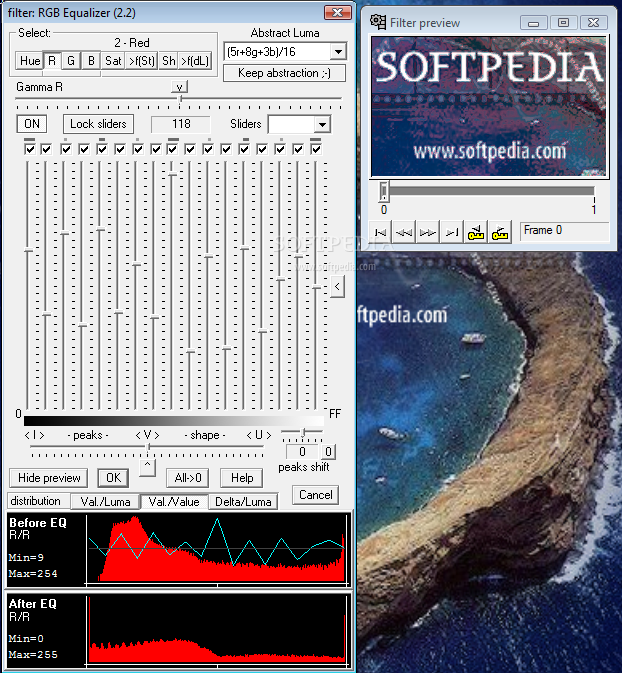Click the '^' arrow button below shape slider
This screenshot has height=673, width=622.
click(147, 467)
